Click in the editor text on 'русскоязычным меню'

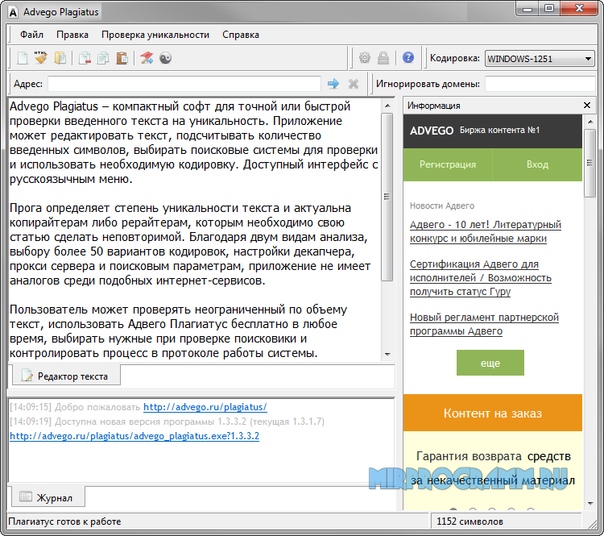(71, 179)
